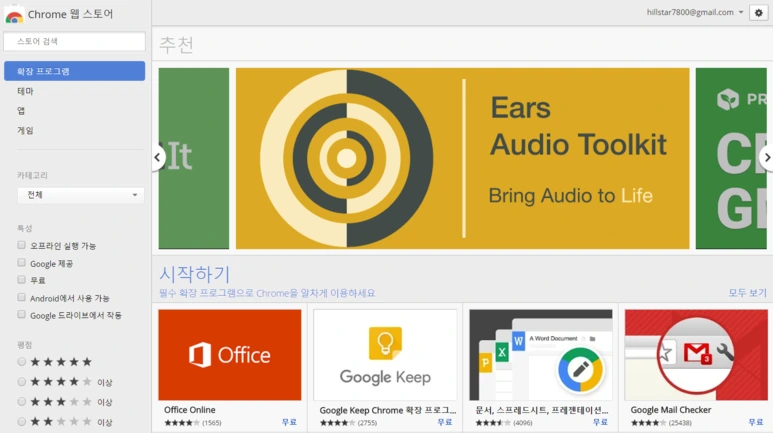This screenshot has width=773, height=433.
Task: Click 무료 under 문서, 스프레드시트 extension
Action: tap(600, 422)
